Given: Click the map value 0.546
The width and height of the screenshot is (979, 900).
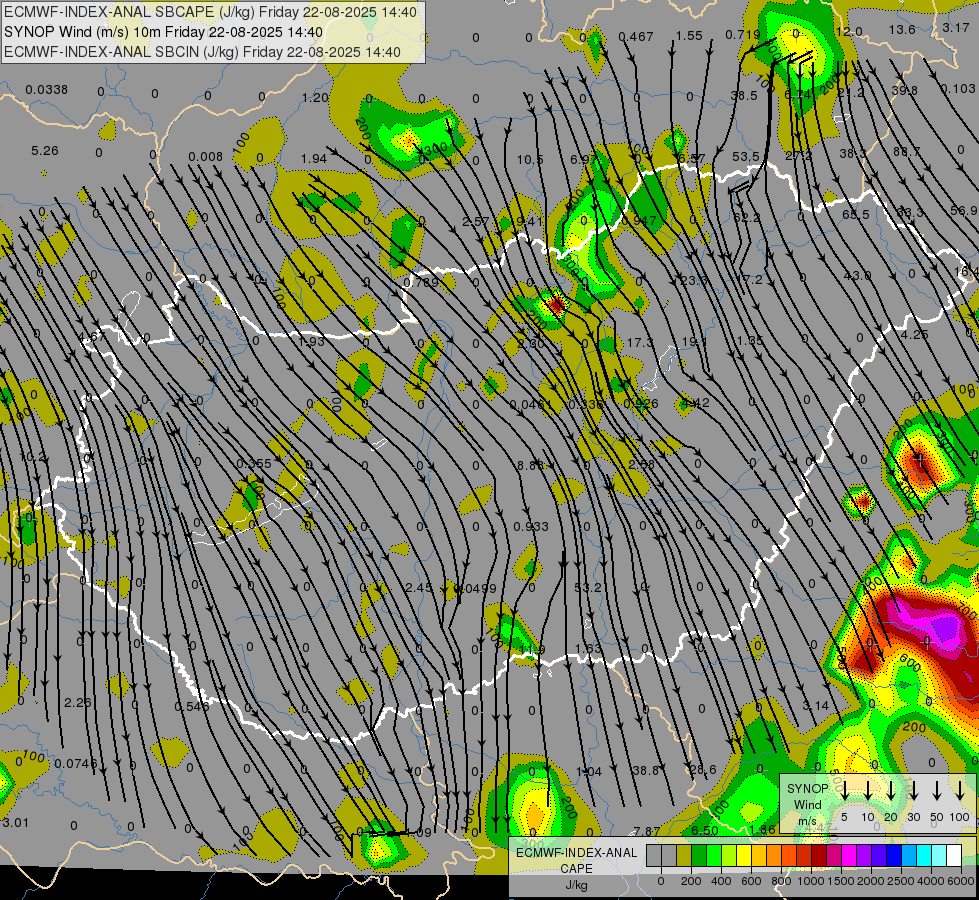Looking at the screenshot, I should click(192, 706).
